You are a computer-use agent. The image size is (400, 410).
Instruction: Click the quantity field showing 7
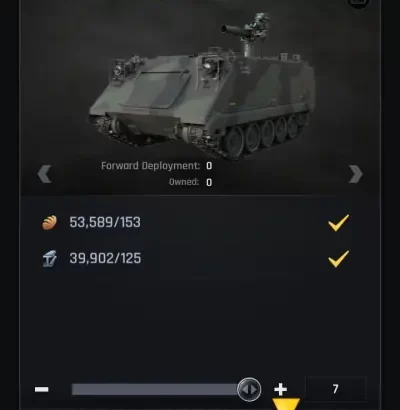[x=336, y=389]
